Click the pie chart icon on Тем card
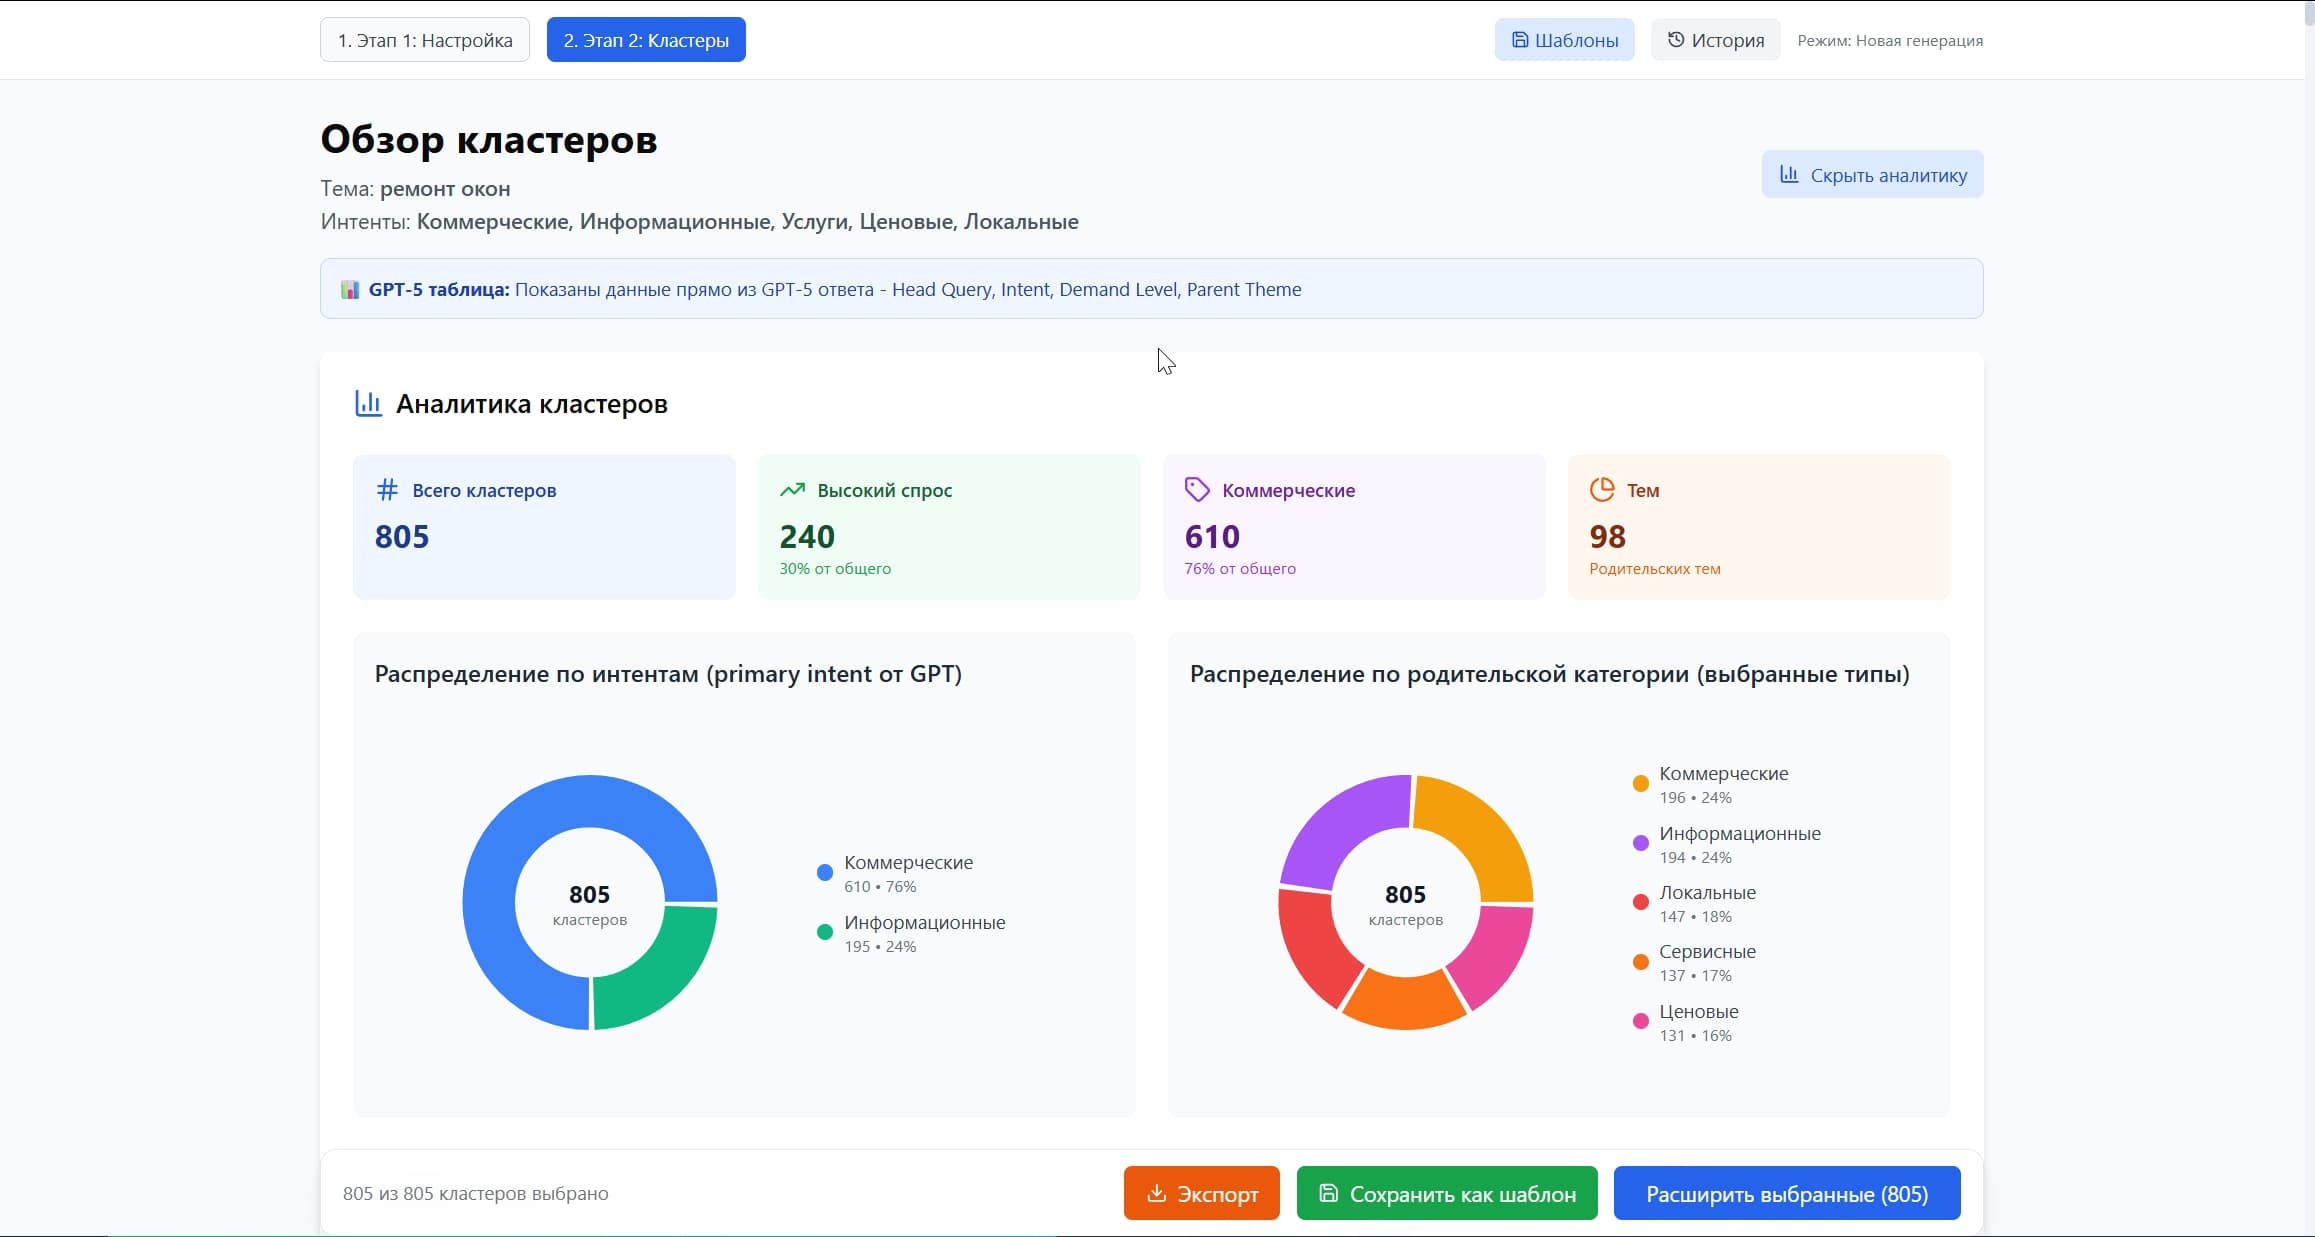This screenshot has width=2315, height=1237. pos(1603,489)
